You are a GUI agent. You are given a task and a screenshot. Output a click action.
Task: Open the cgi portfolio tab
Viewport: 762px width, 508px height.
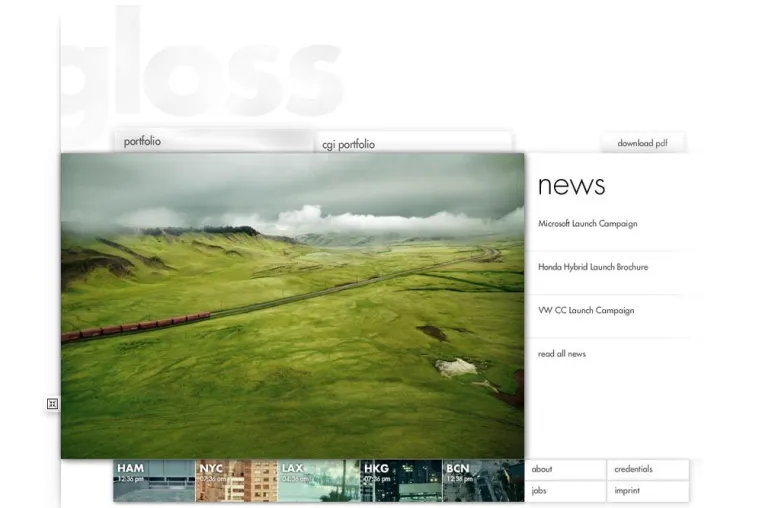[413, 142]
